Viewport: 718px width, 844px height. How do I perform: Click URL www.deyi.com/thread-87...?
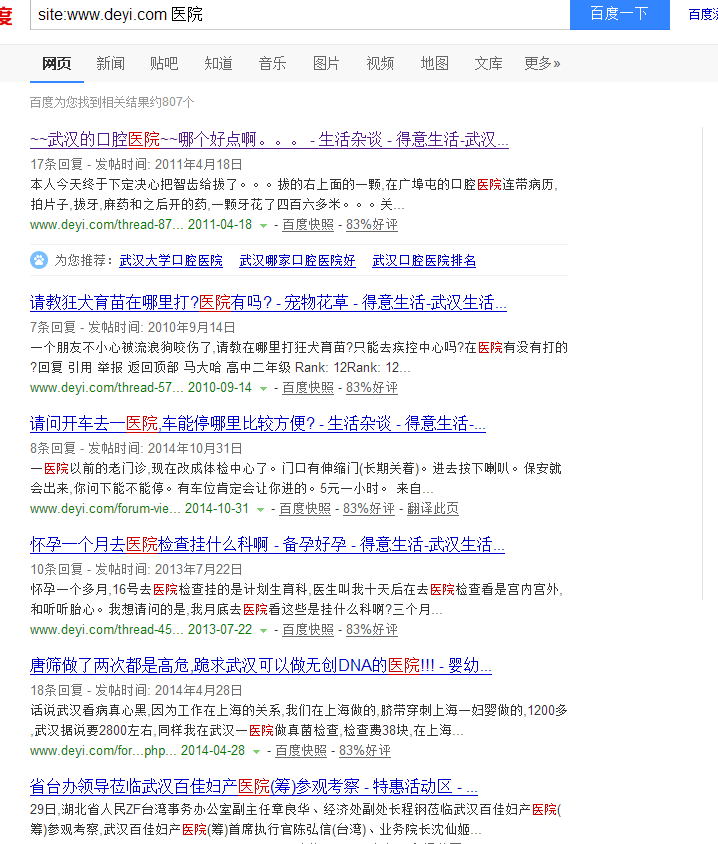107,225
